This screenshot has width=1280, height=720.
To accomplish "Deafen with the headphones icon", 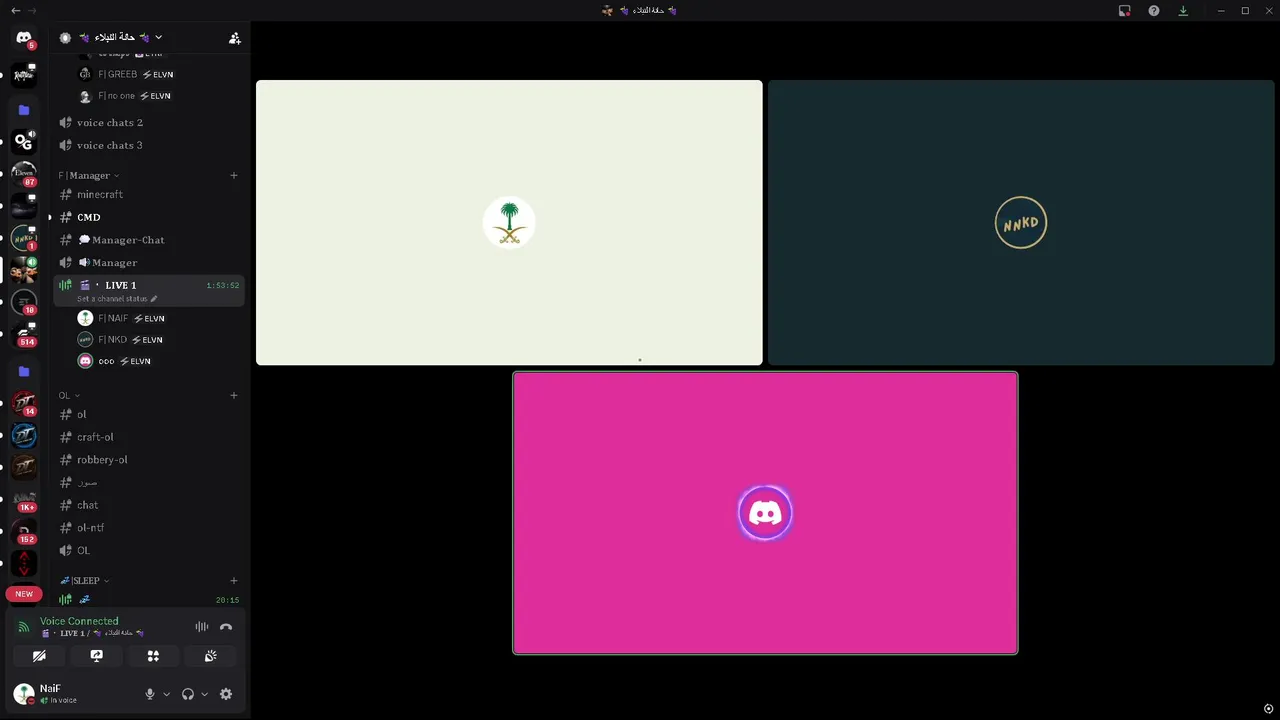I will click(188, 694).
